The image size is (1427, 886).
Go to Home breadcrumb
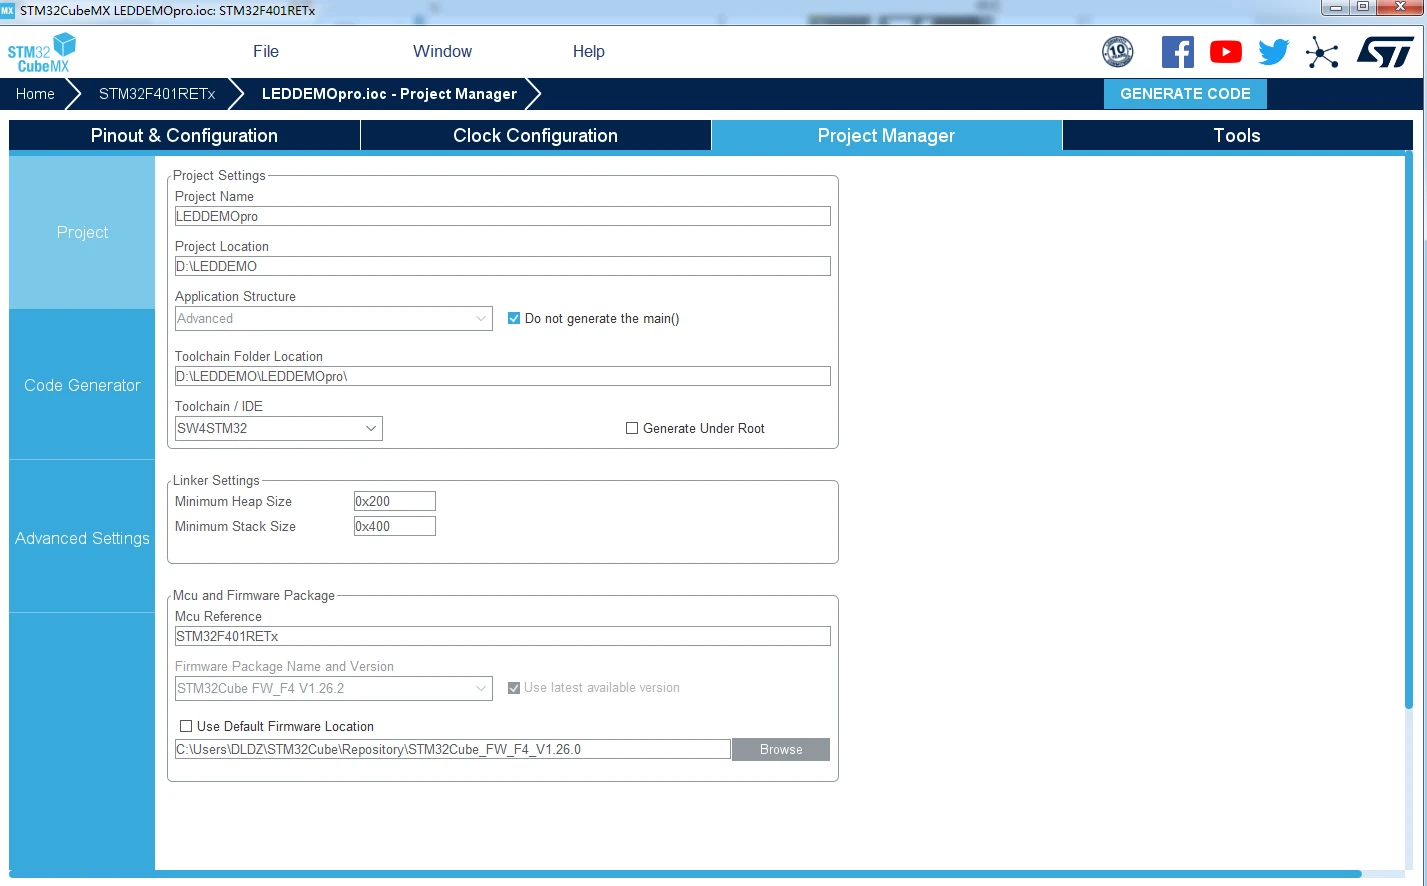(35, 94)
